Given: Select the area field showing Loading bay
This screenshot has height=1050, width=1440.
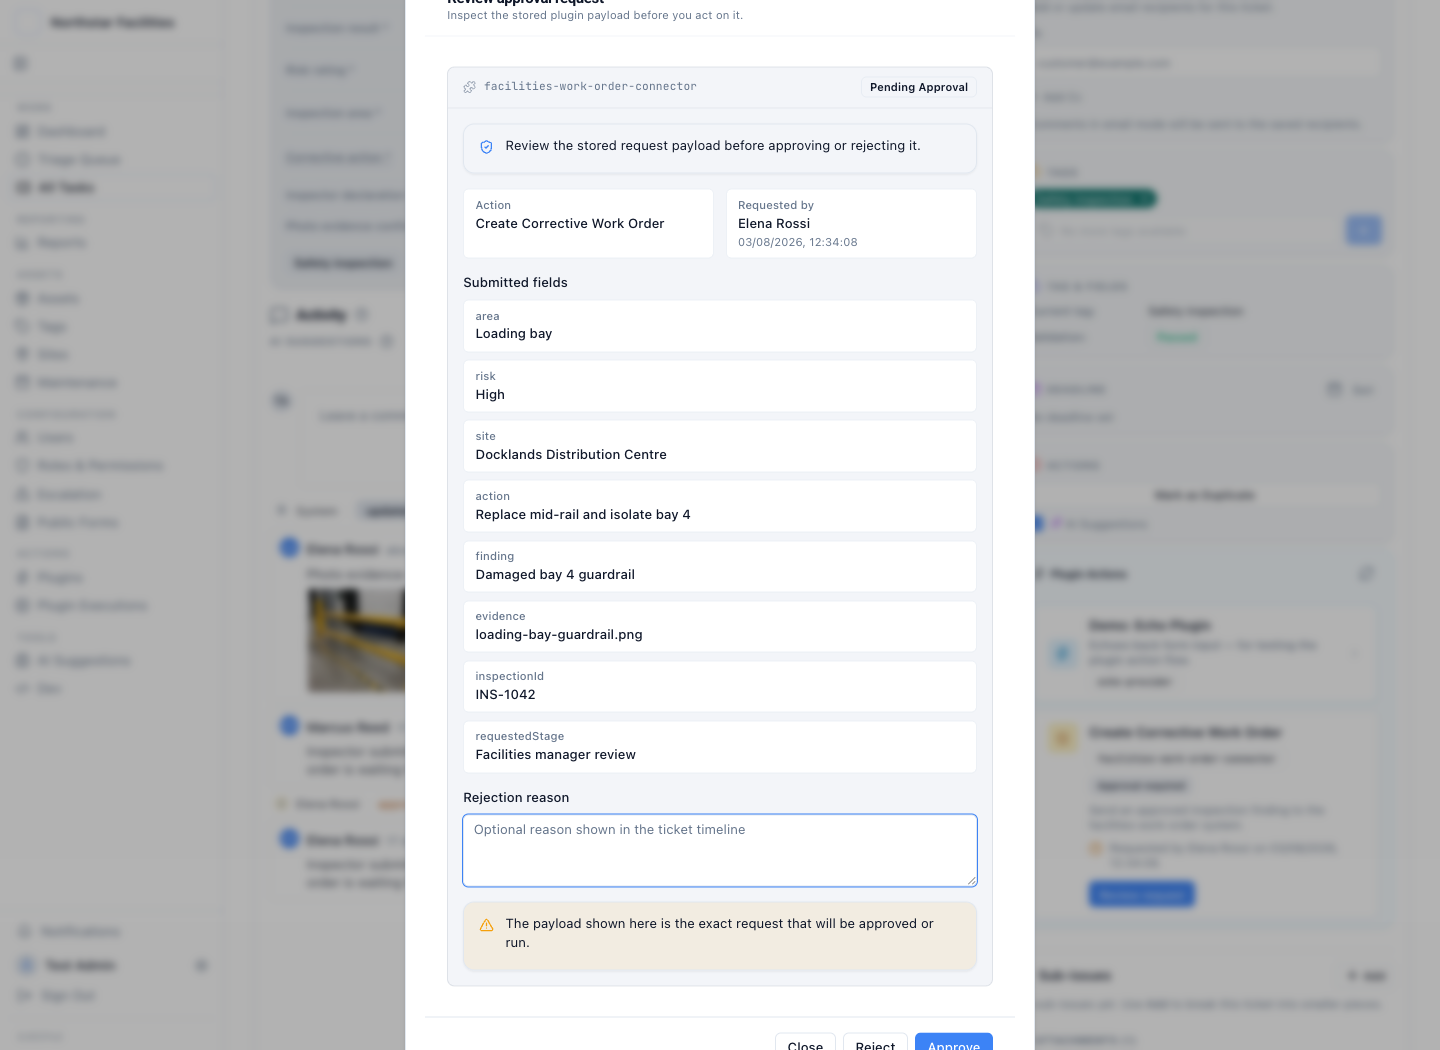Looking at the screenshot, I should coord(720,326).
